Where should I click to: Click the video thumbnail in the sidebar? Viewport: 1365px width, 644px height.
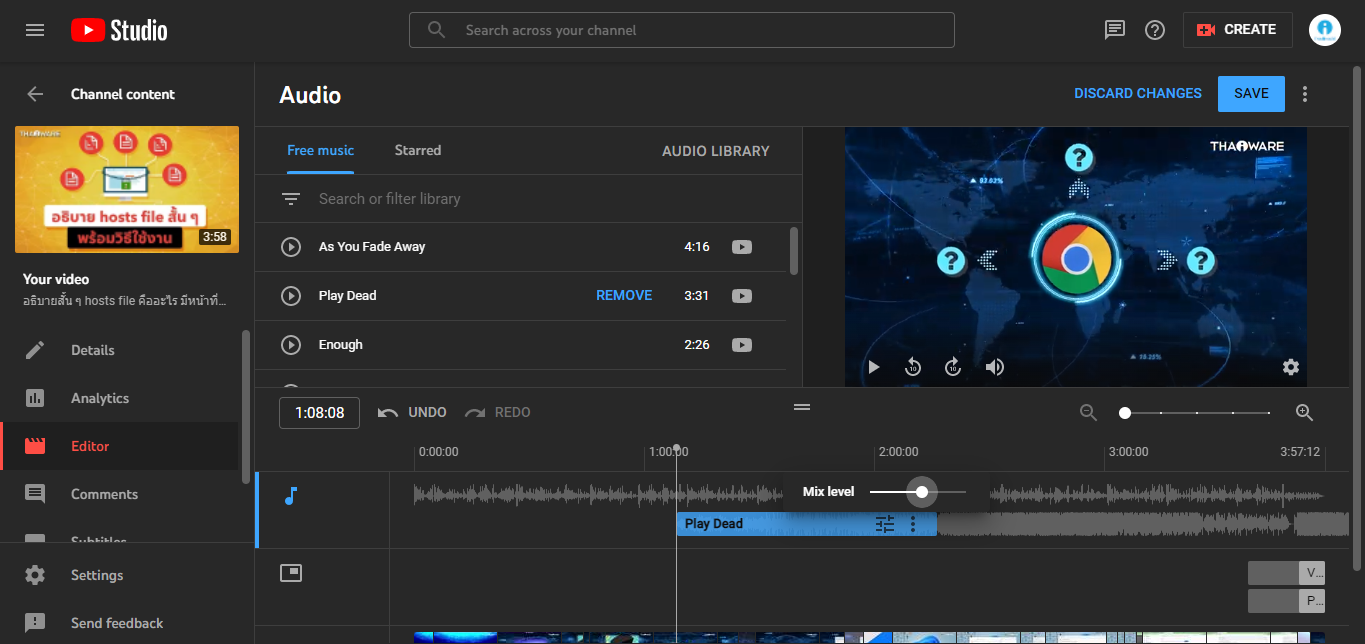coord(127,189)
